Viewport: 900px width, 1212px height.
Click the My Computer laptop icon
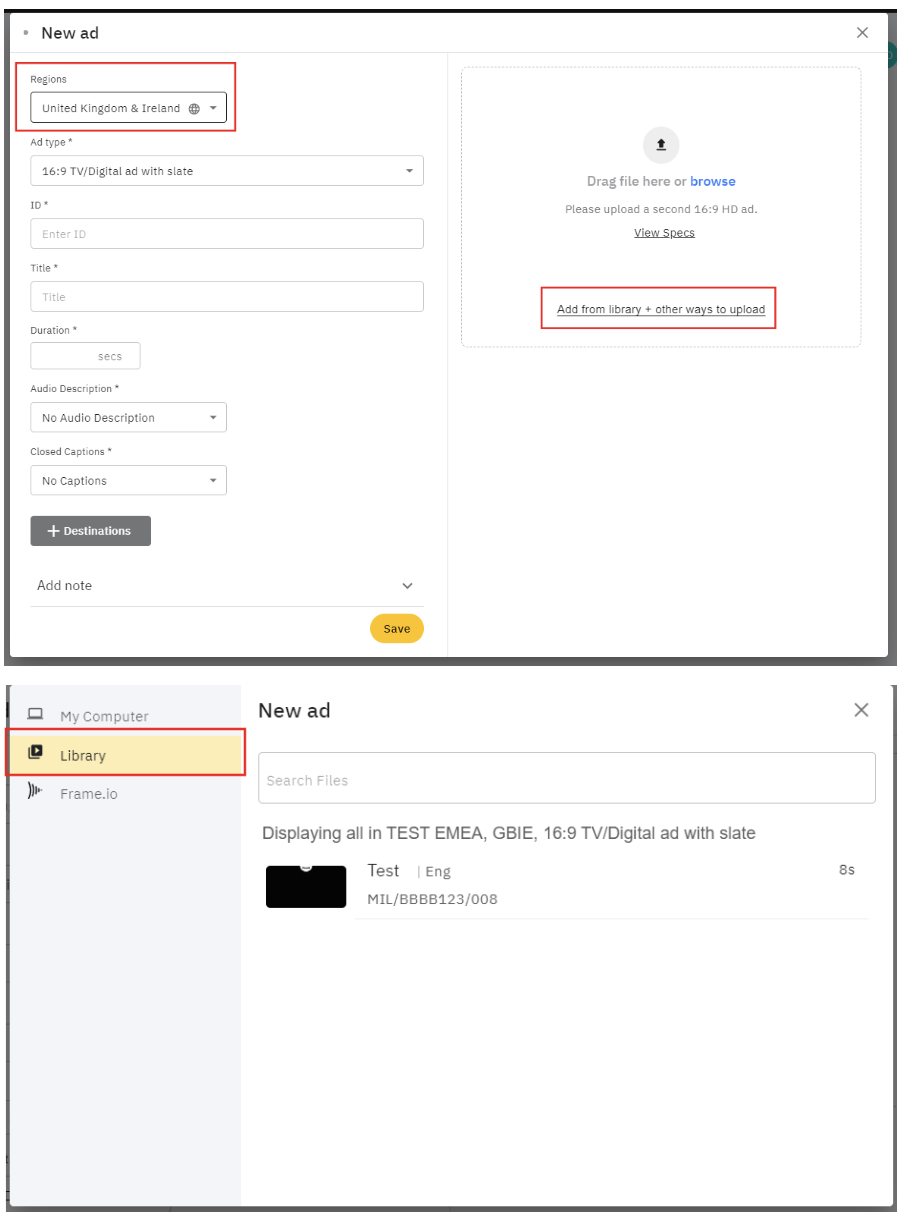point(35,715)
